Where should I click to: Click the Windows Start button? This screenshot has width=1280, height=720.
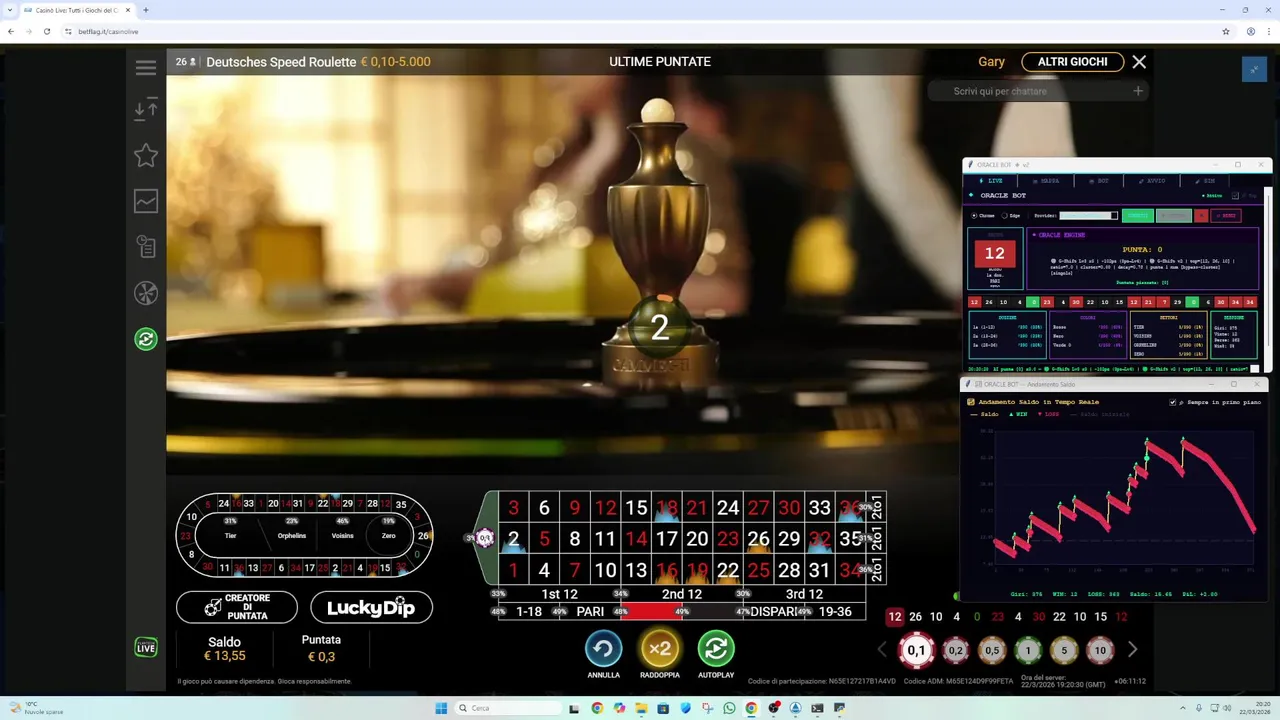[x=441, y=708]
